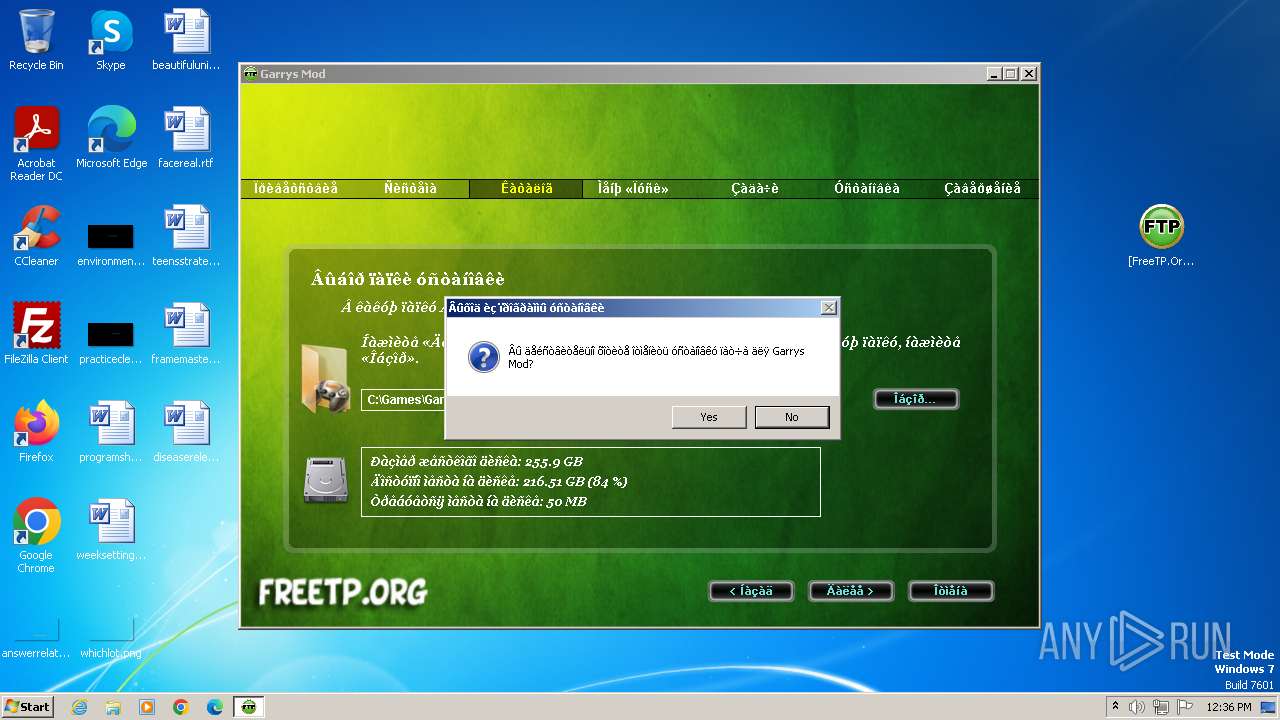Click Yes in the confirmation dialog
Screen dimensions: 1280x720
pos(709,417)
